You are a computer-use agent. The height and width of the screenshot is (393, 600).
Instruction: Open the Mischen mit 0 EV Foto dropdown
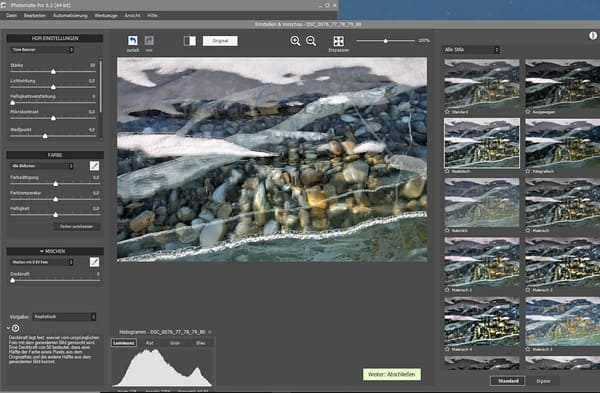click(x=42, y=262)
